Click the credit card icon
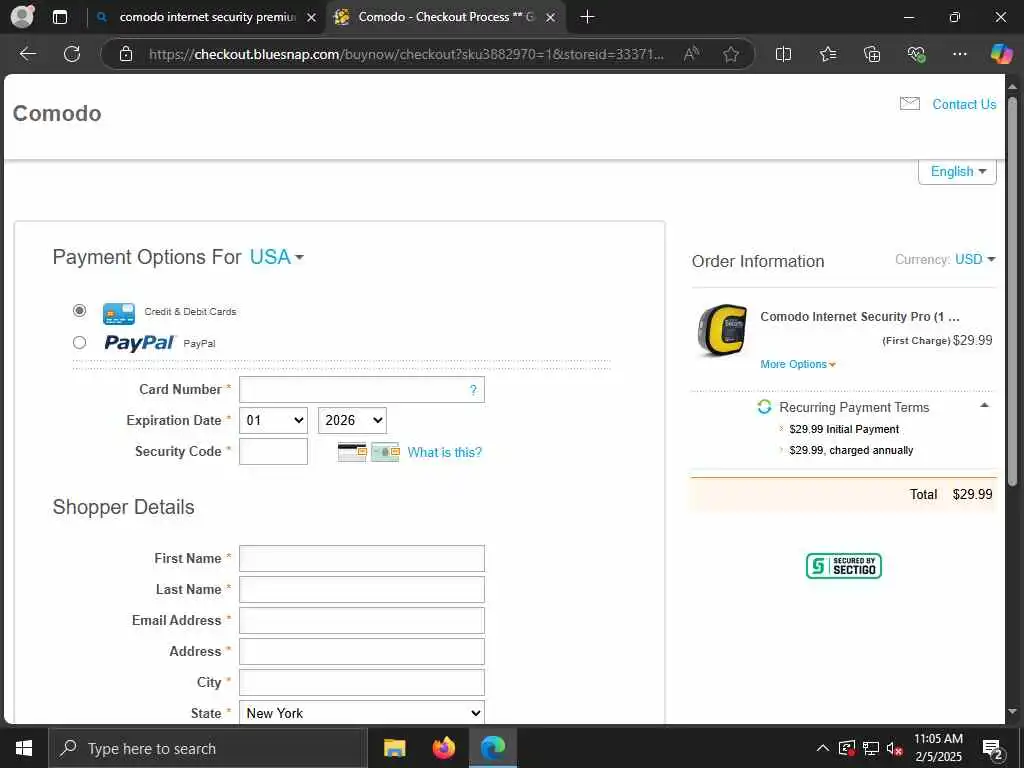The width and height of the screenshot is (1024, 768). 119,313
